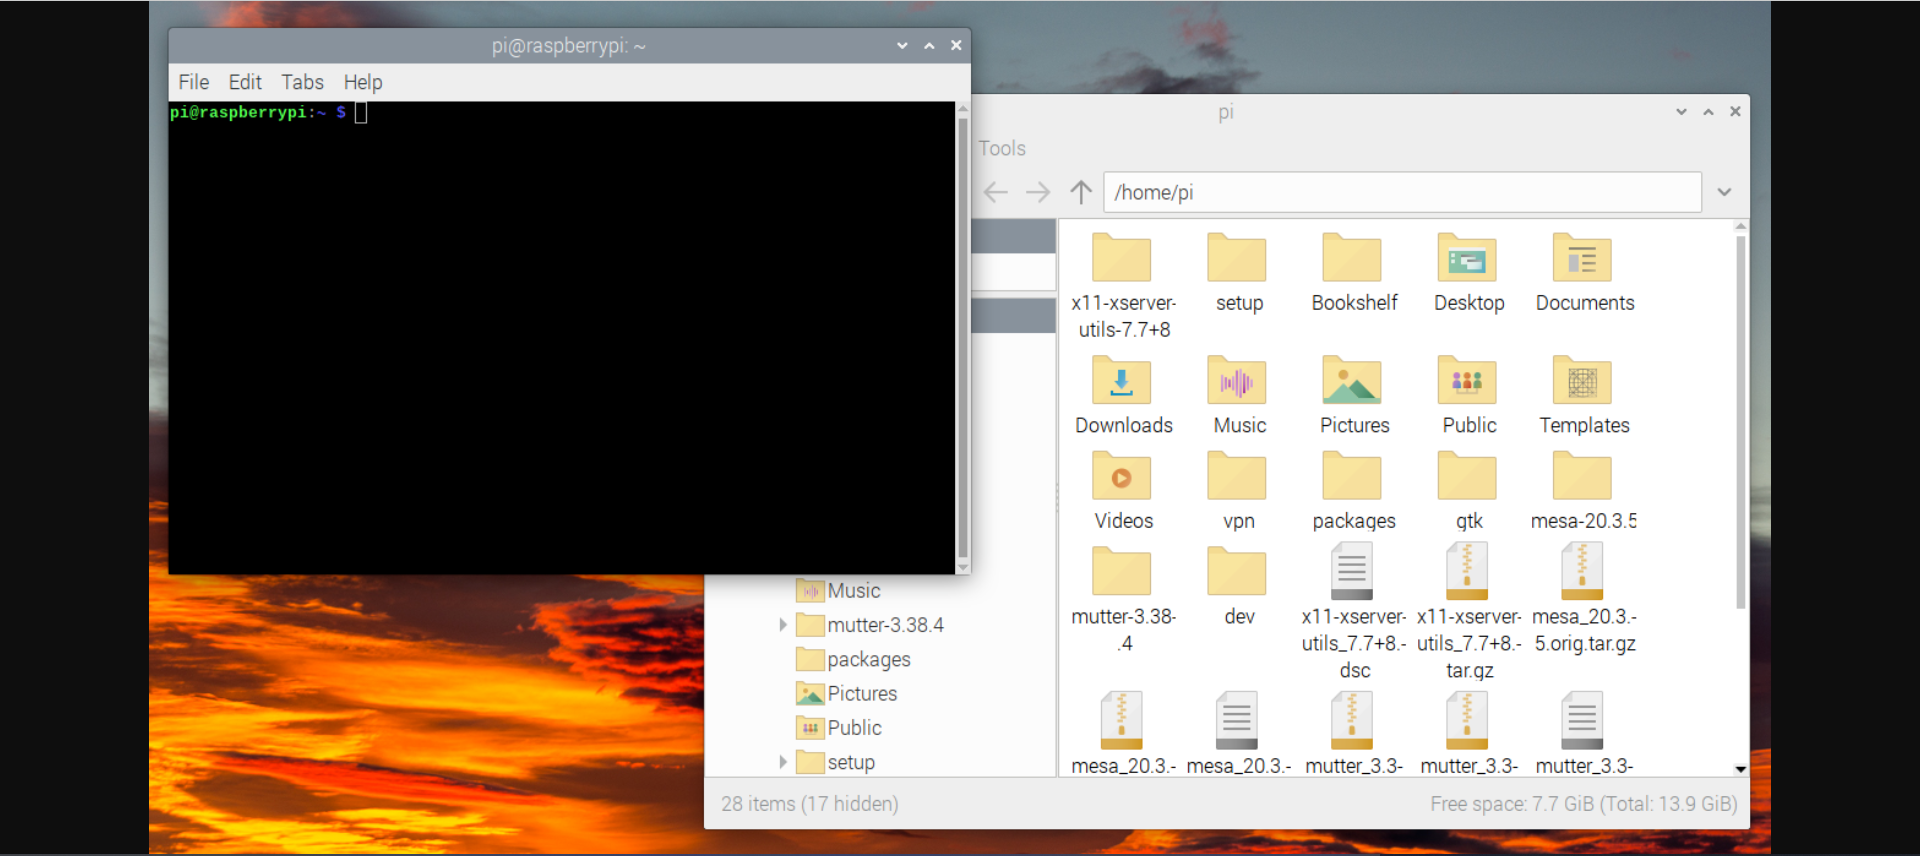Open the terminal Help menu
Viewport: 1920px width, 856px height.
[x=363, y=82]
